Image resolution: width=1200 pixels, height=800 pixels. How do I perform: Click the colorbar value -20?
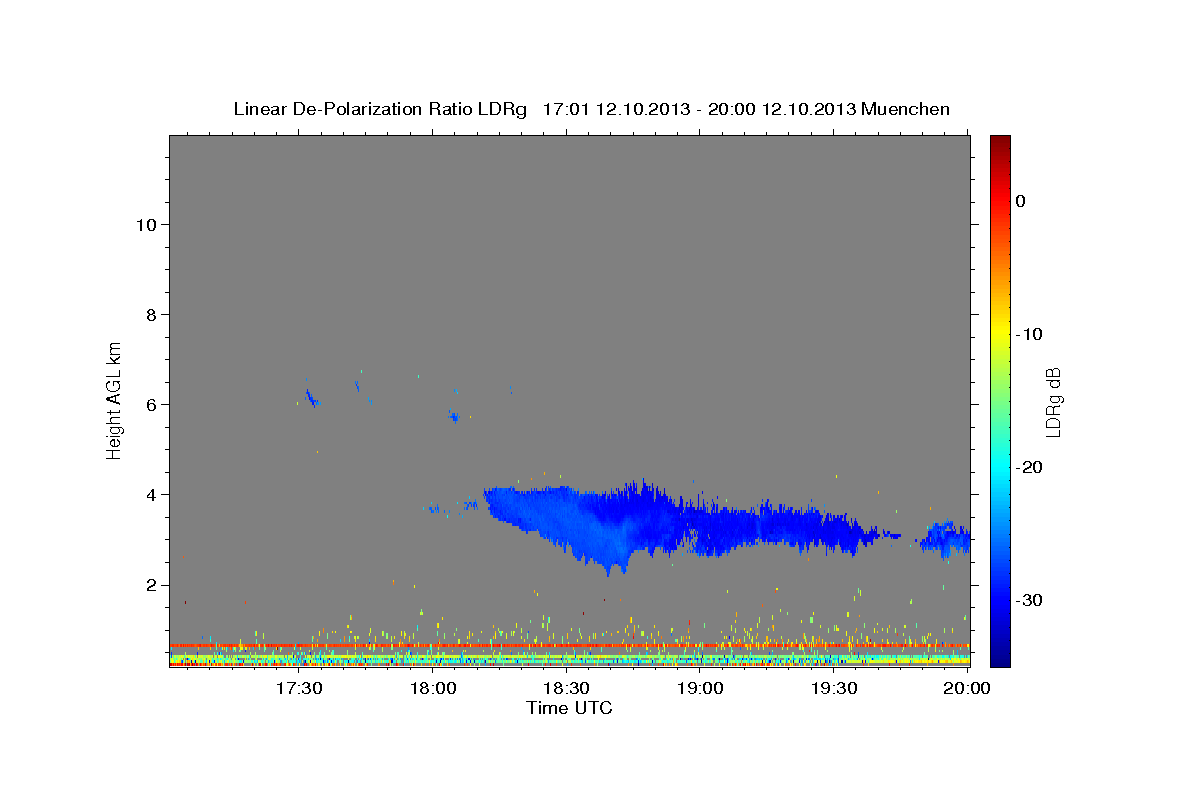pos(1030,467)
